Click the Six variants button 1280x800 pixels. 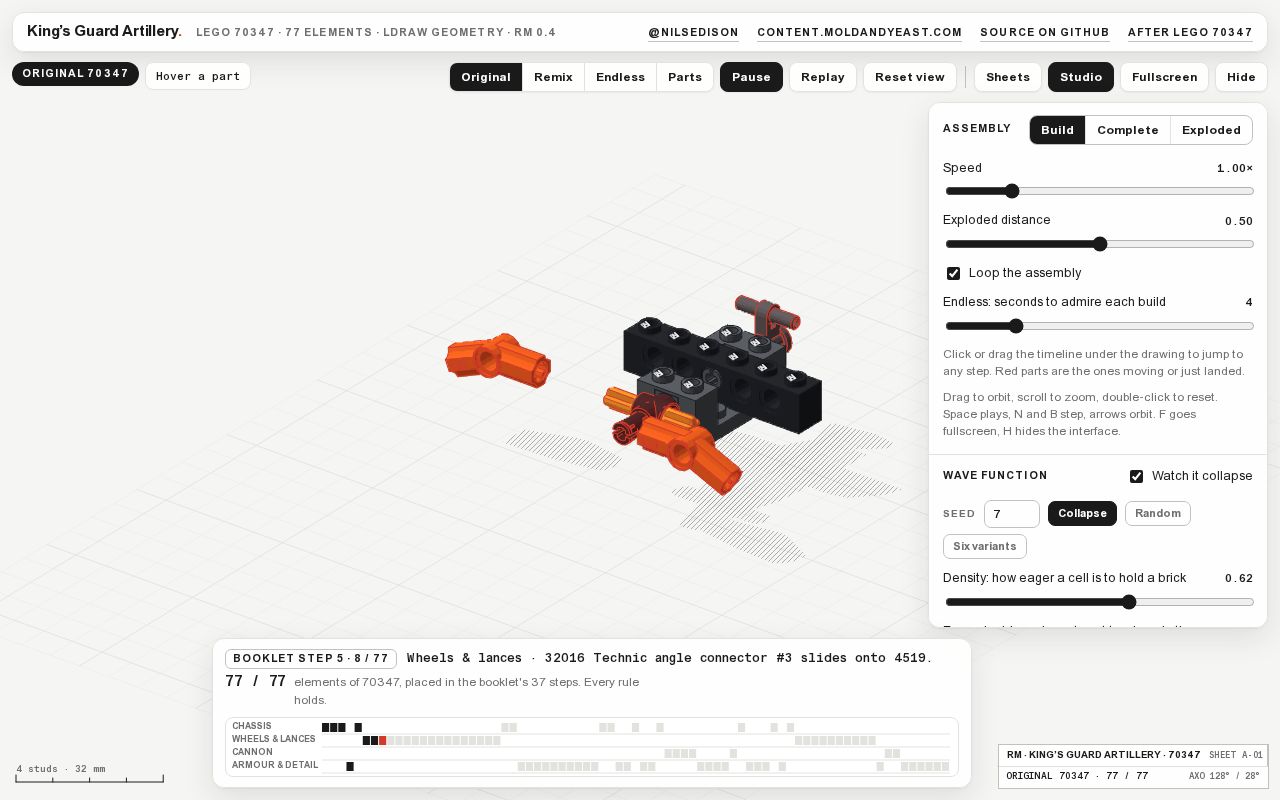pos(985,546)
